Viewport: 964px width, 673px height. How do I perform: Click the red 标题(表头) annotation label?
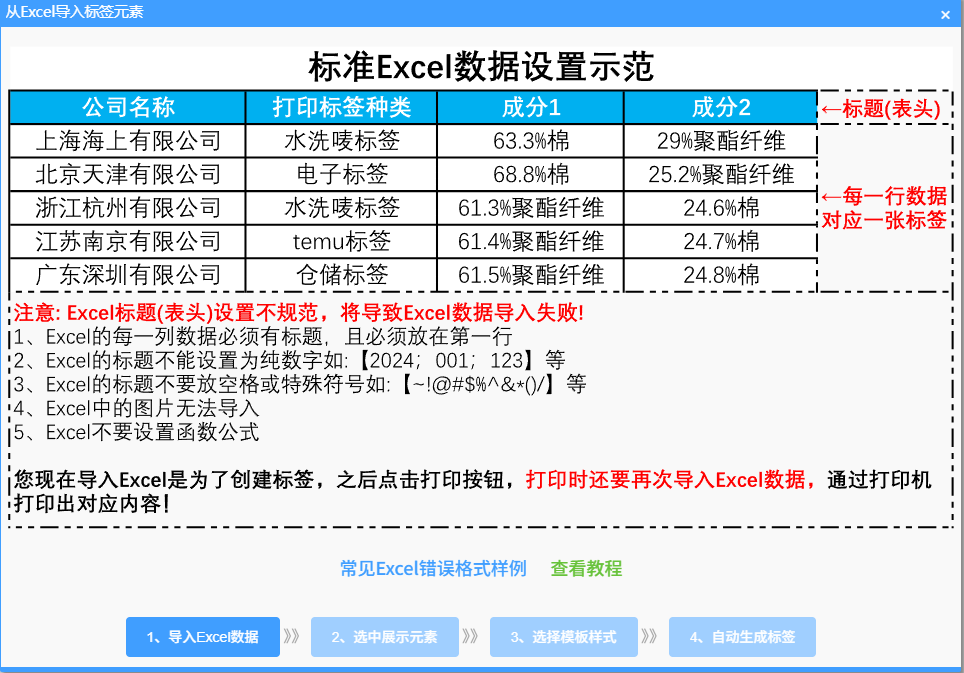(x=882, y=109)
